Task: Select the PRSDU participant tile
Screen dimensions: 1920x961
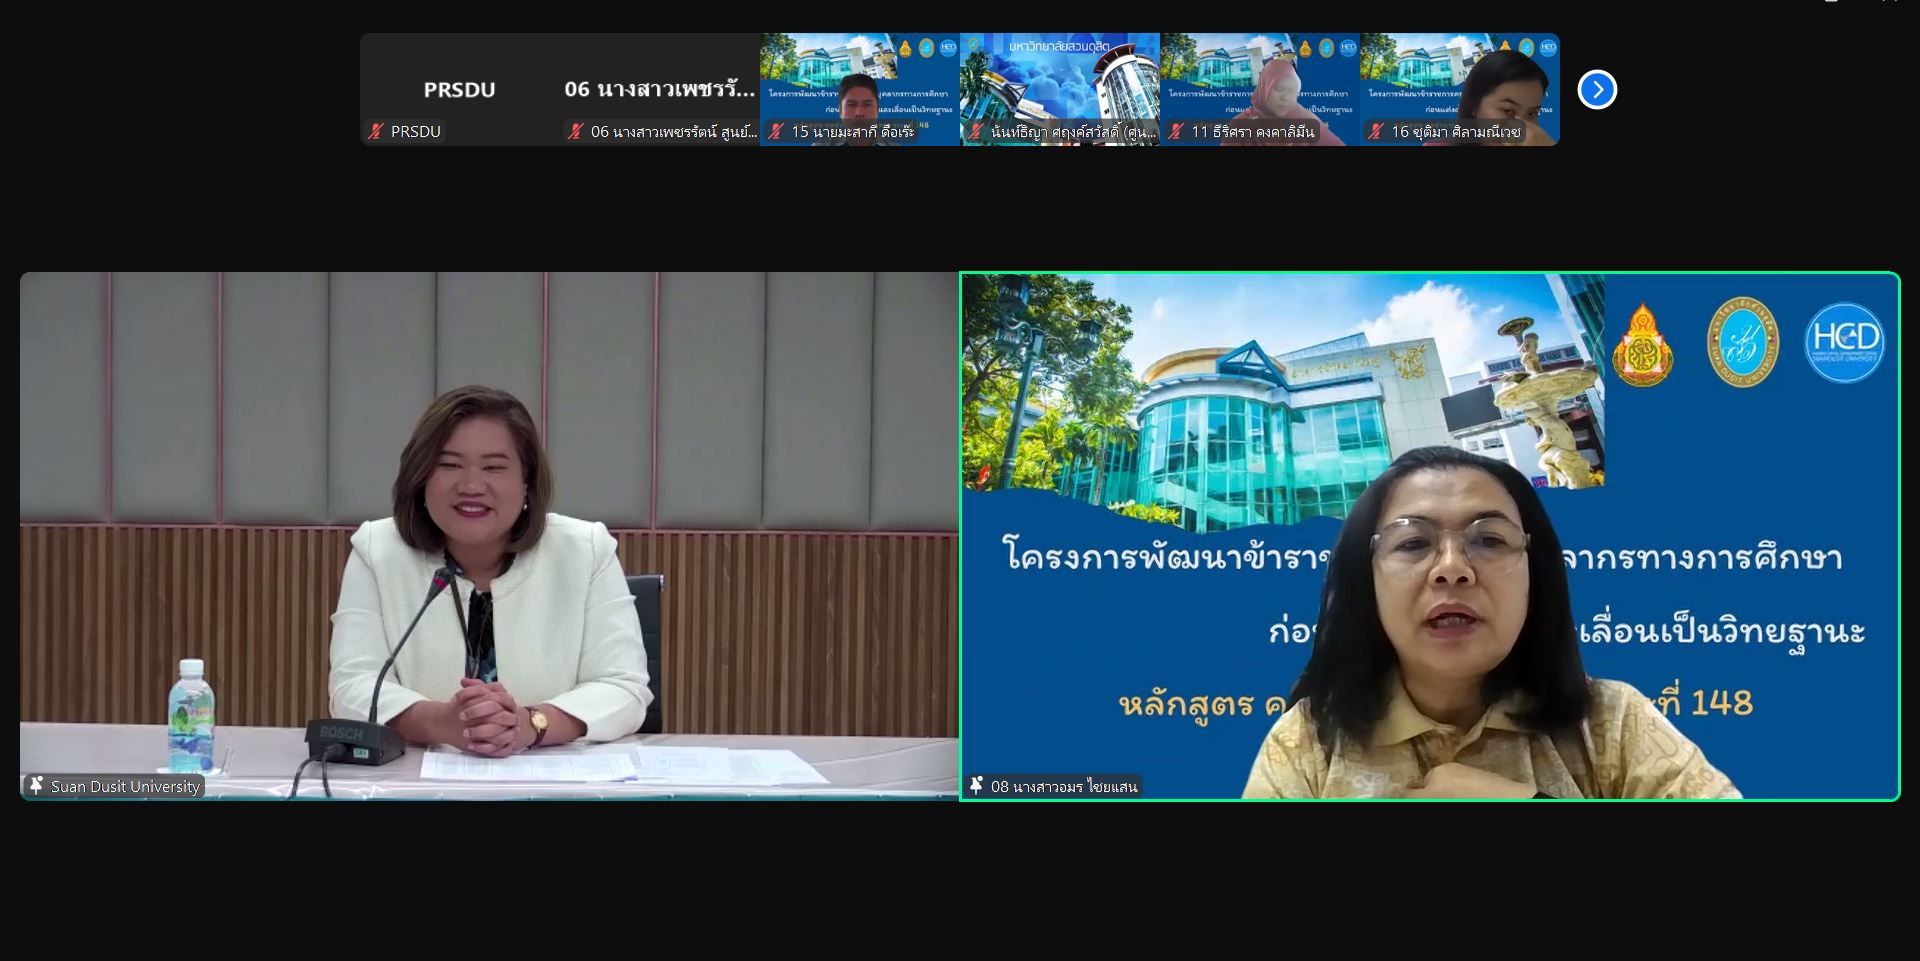Action: click(x=460, y=90)
